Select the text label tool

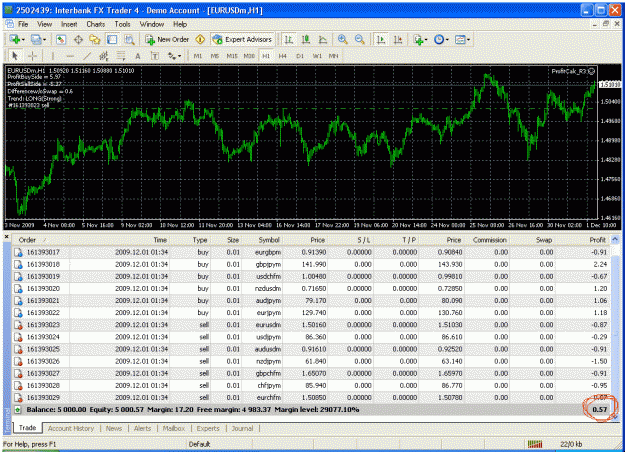[138, 56]
